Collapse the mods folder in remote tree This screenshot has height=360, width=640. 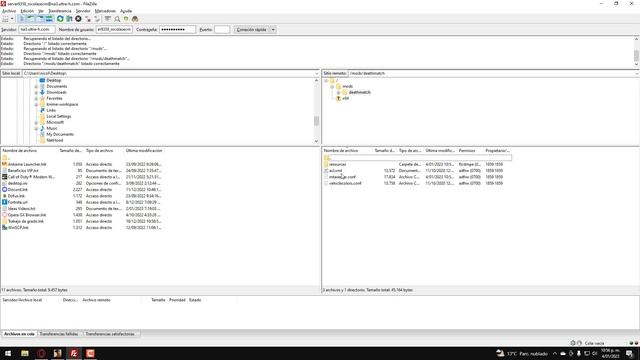332,87
